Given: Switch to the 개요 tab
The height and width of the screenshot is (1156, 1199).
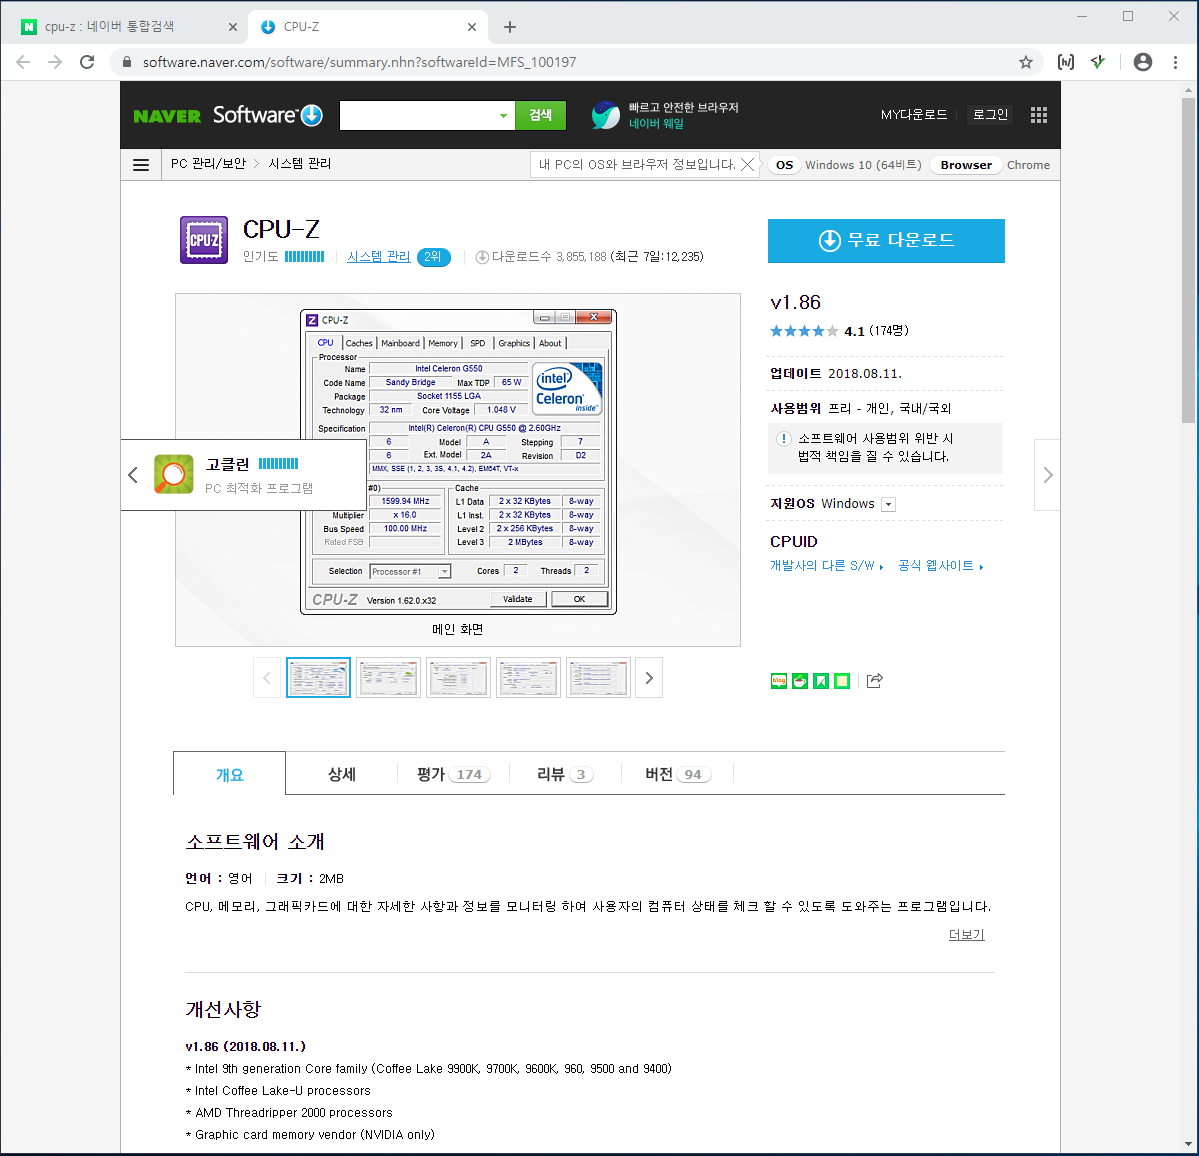Looking at the screenshot, I should click(x=229, y=774).
